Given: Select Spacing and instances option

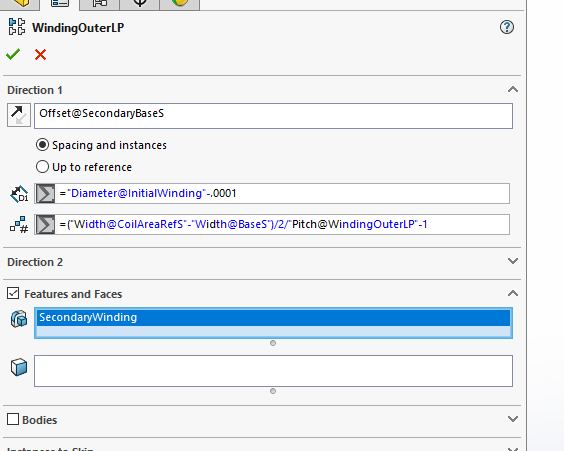Looking at the screenshot, I should coord(42,145).
